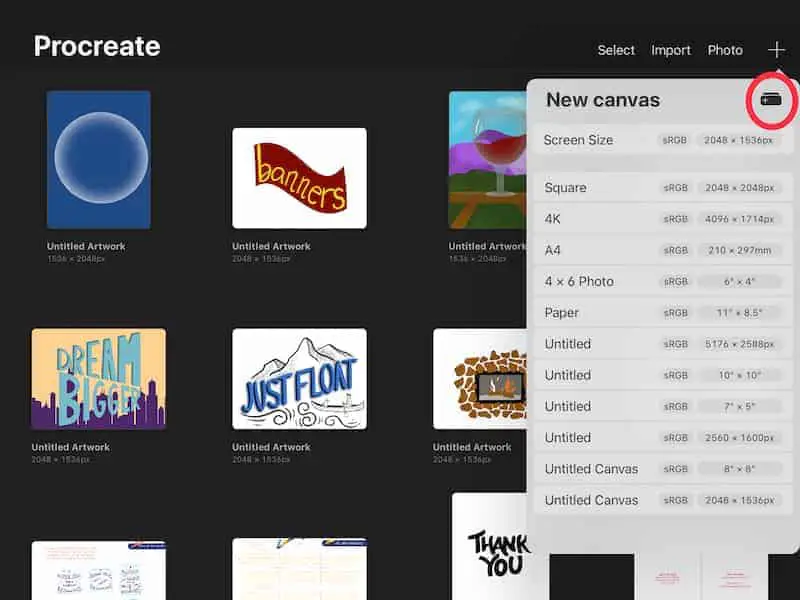800x600 pixels.
Task: Click the Procreate gallery title
Action: (x=97, y=46)
